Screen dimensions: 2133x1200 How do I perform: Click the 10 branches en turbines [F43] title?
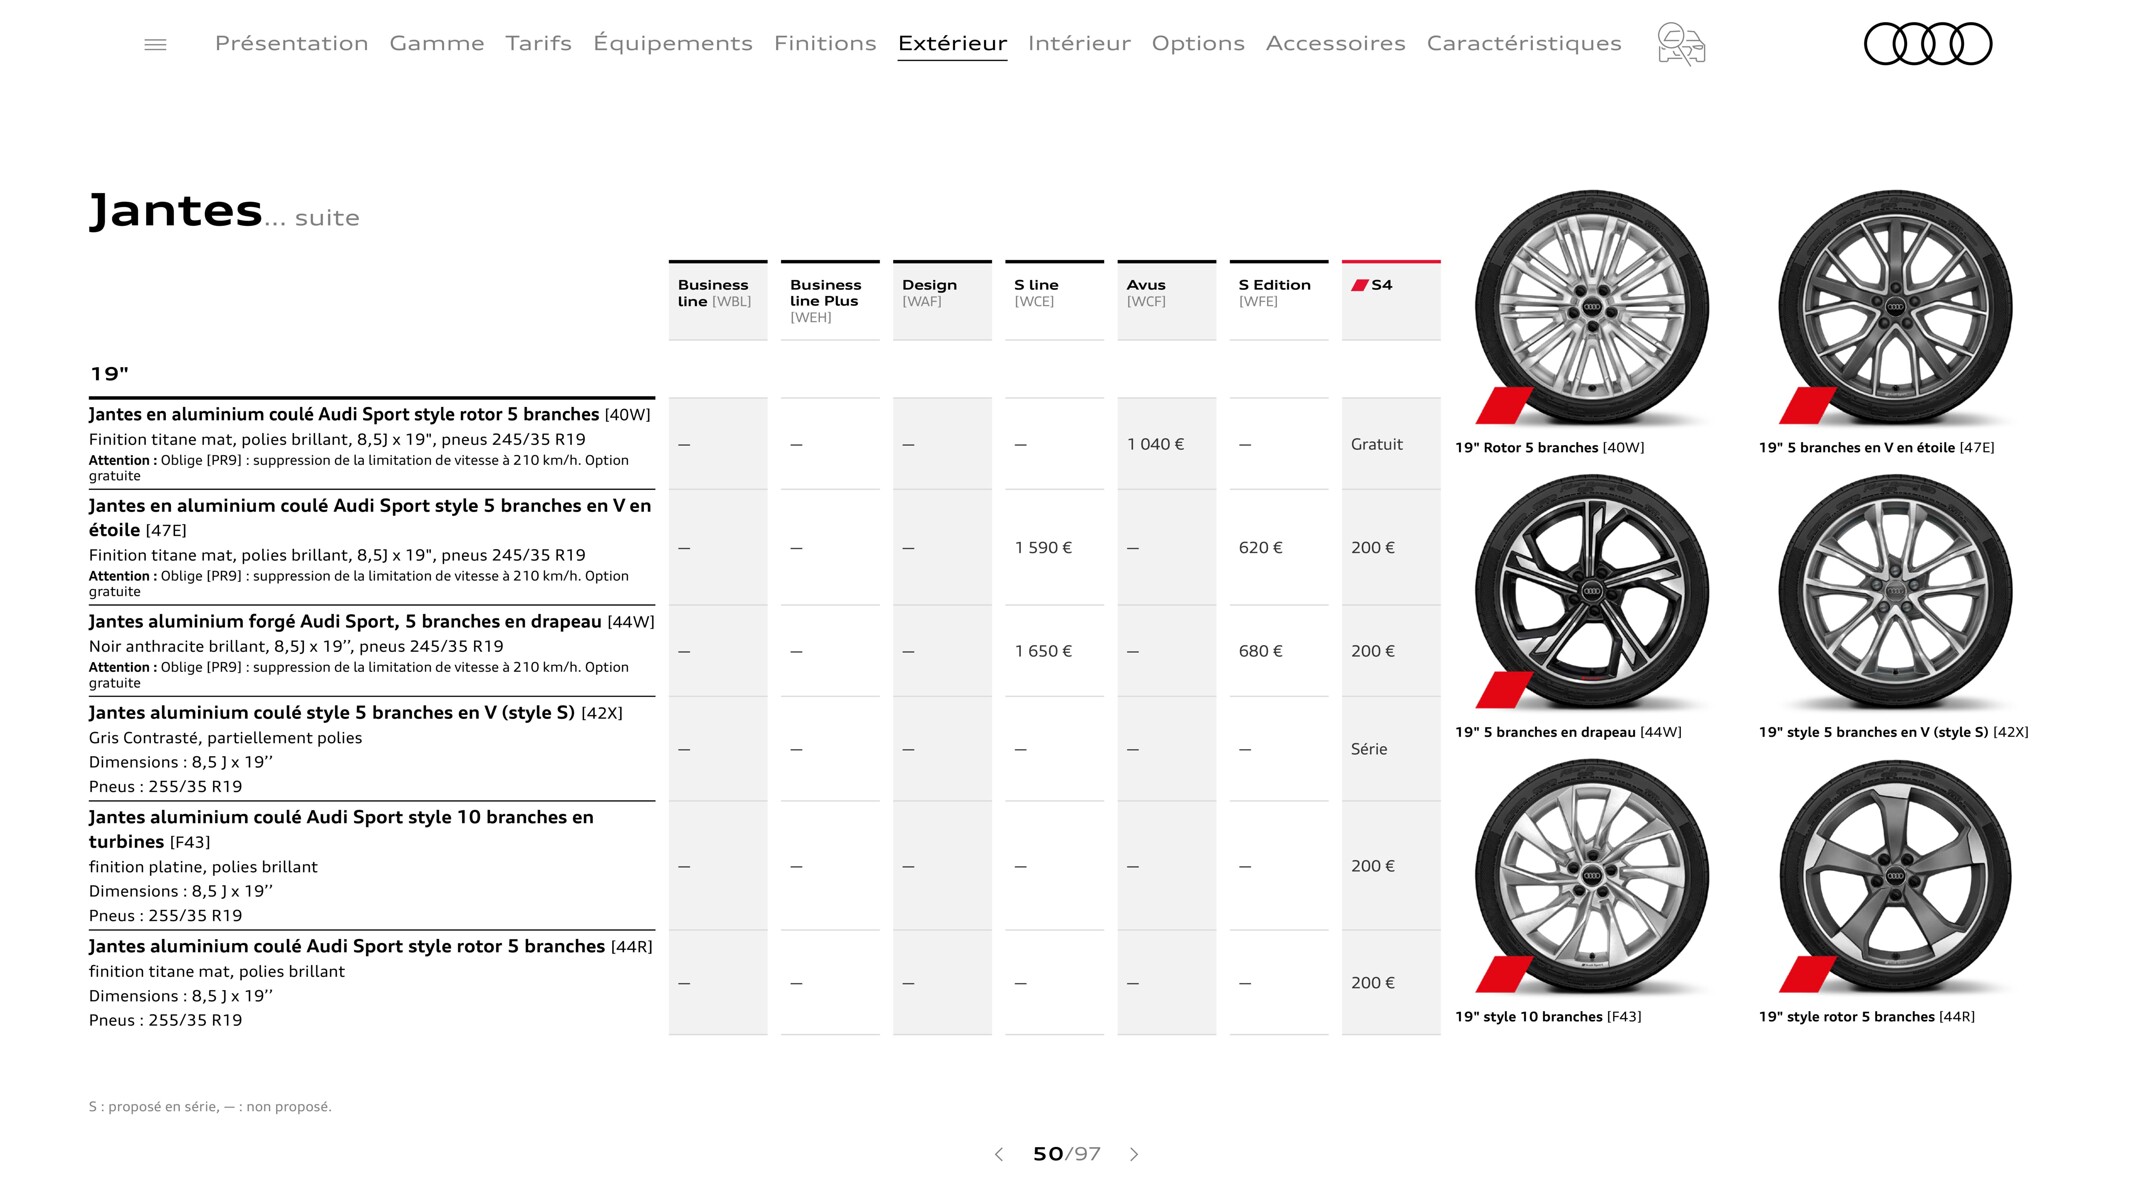point(341,829)
